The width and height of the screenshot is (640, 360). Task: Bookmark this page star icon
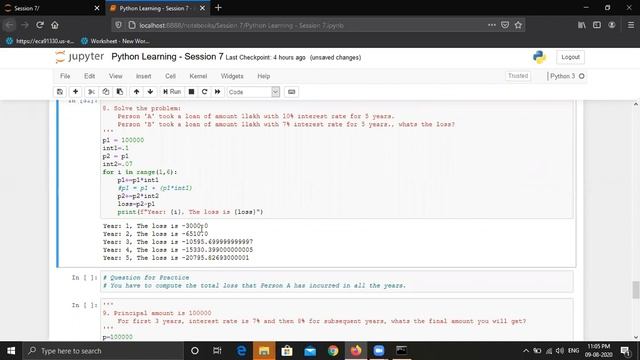[x=518, y=25]
